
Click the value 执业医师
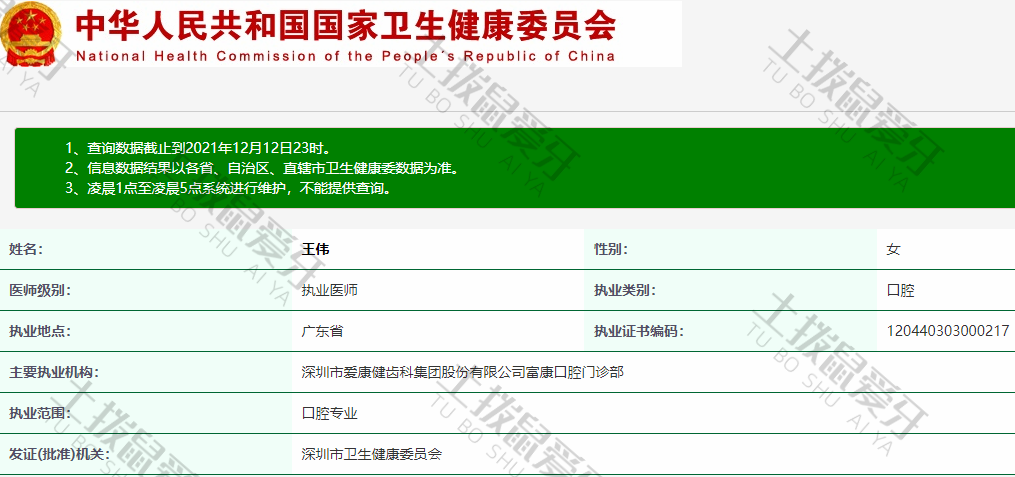[x=329, y=290]
